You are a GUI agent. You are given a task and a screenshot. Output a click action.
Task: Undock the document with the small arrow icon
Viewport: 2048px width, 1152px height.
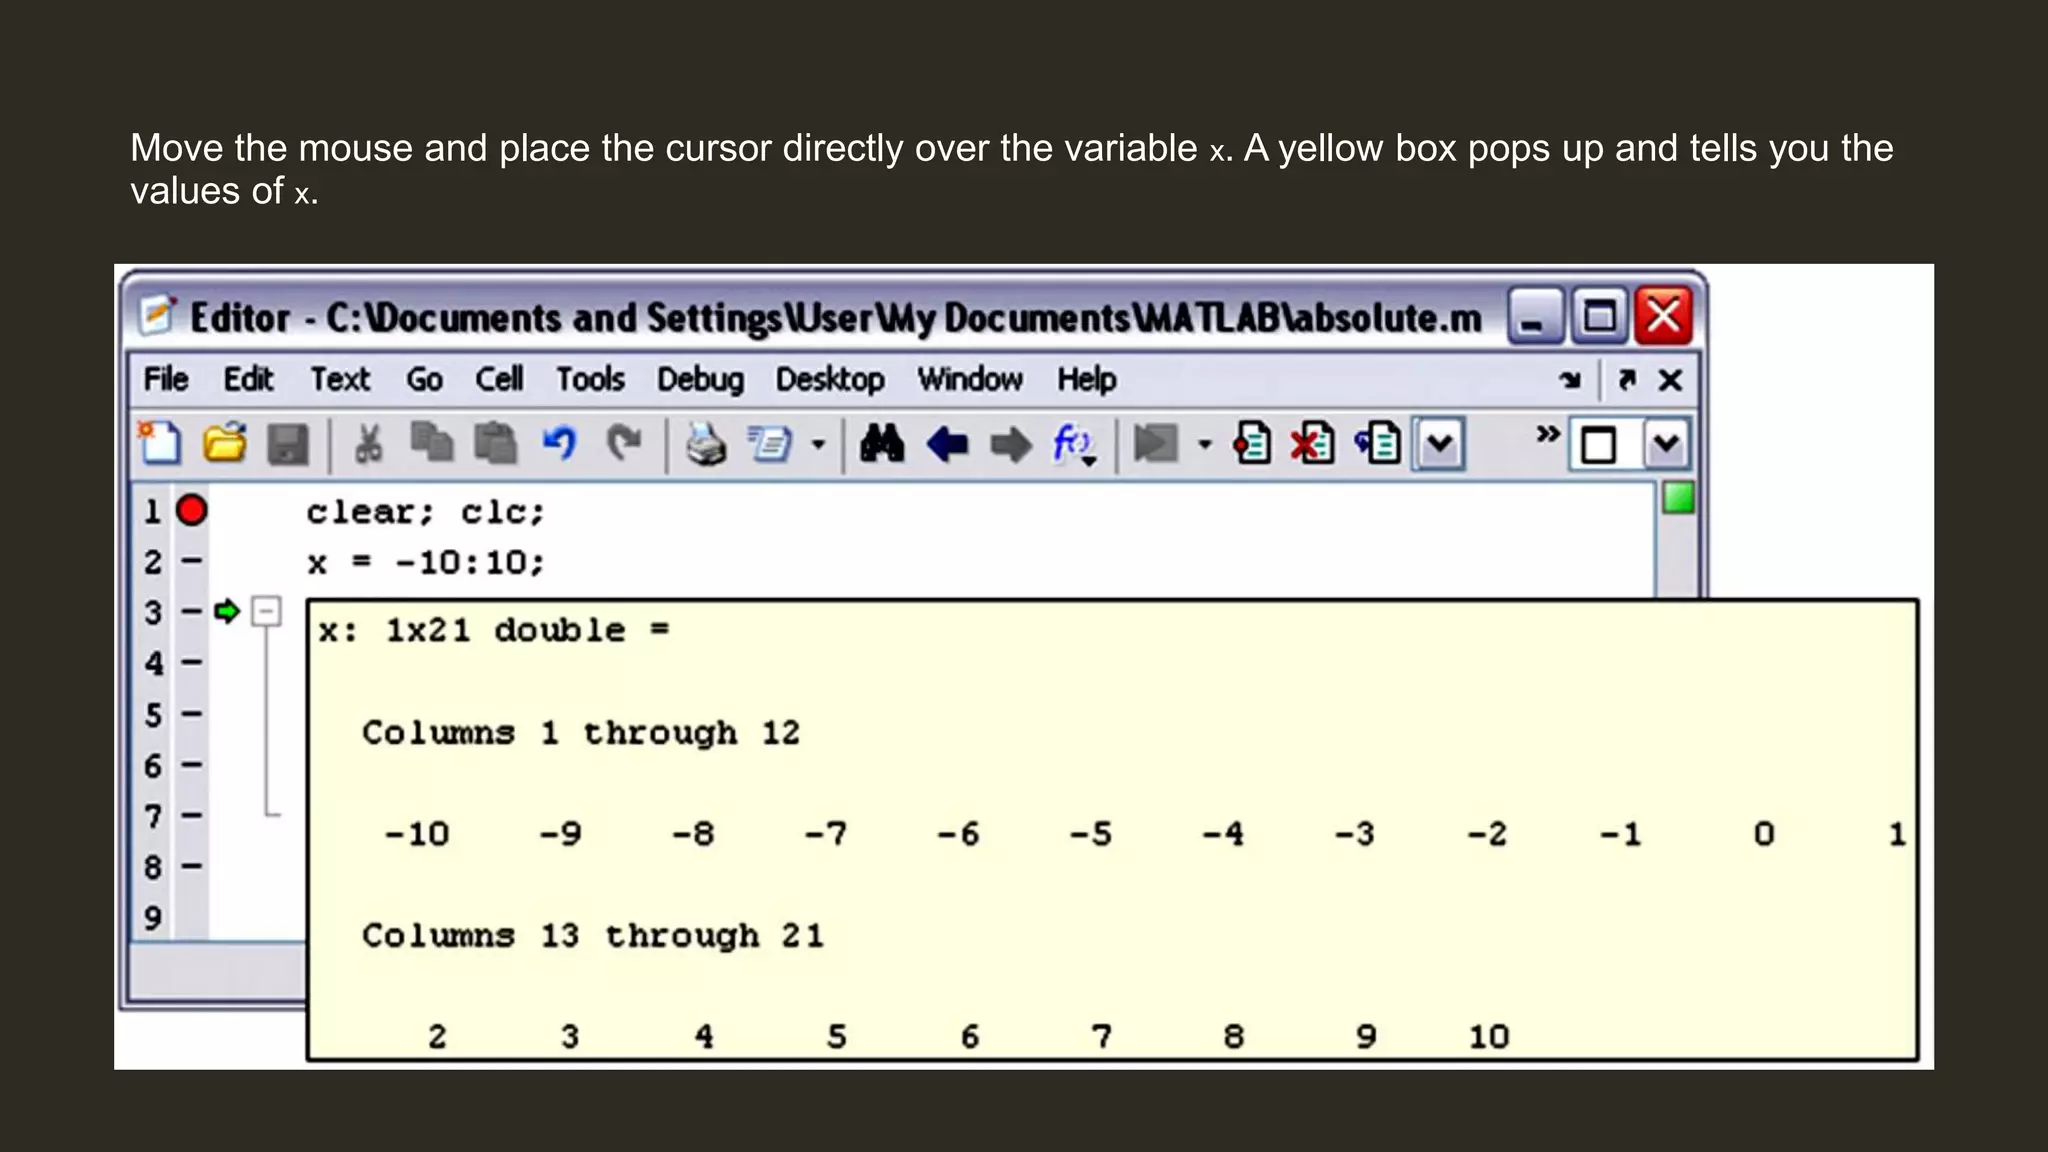(x=1626, y=380)
